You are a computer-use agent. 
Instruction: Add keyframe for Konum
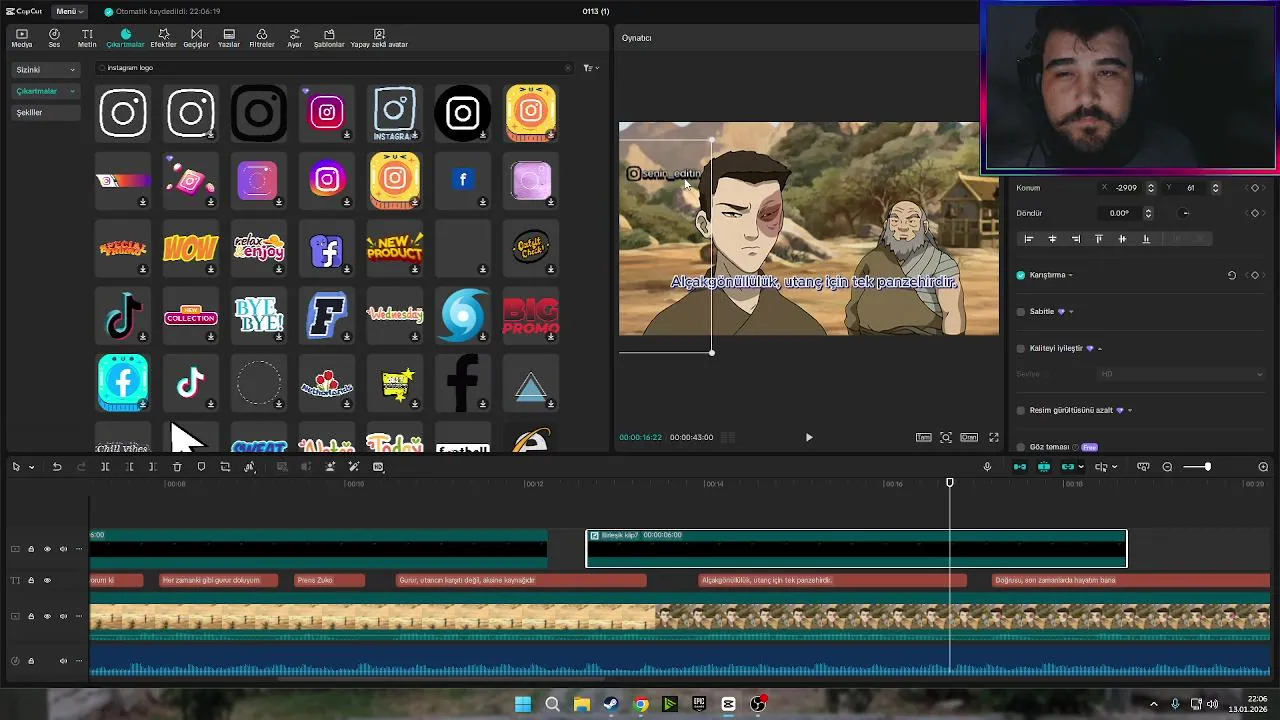(1255, 188)
